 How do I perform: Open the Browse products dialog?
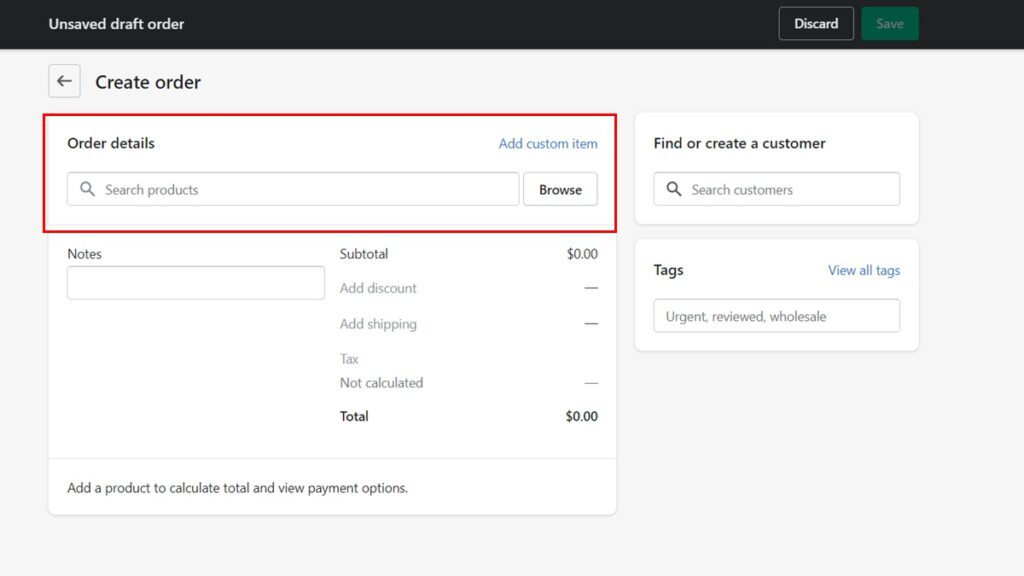pos(560,189)
